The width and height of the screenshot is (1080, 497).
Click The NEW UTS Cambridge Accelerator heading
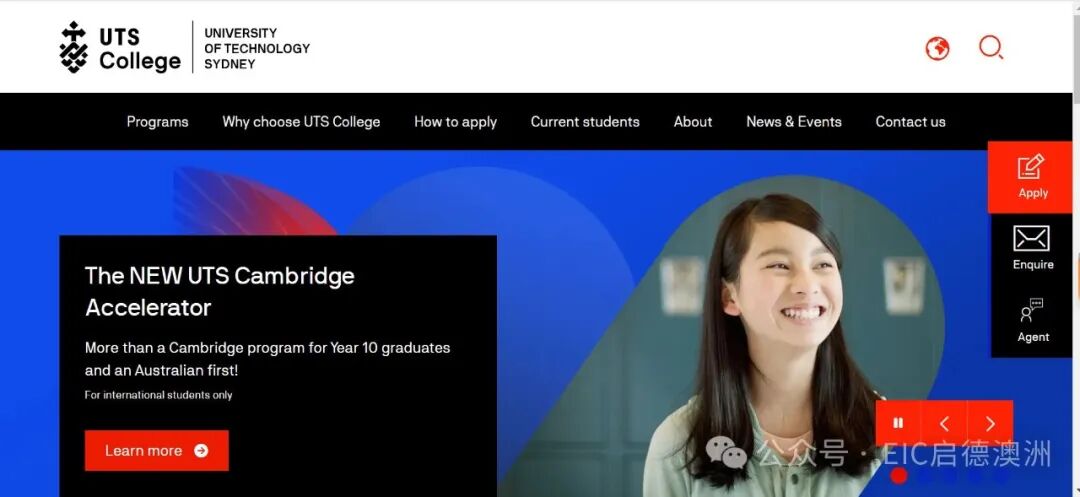pyautogui.click(x=220, y=291)
